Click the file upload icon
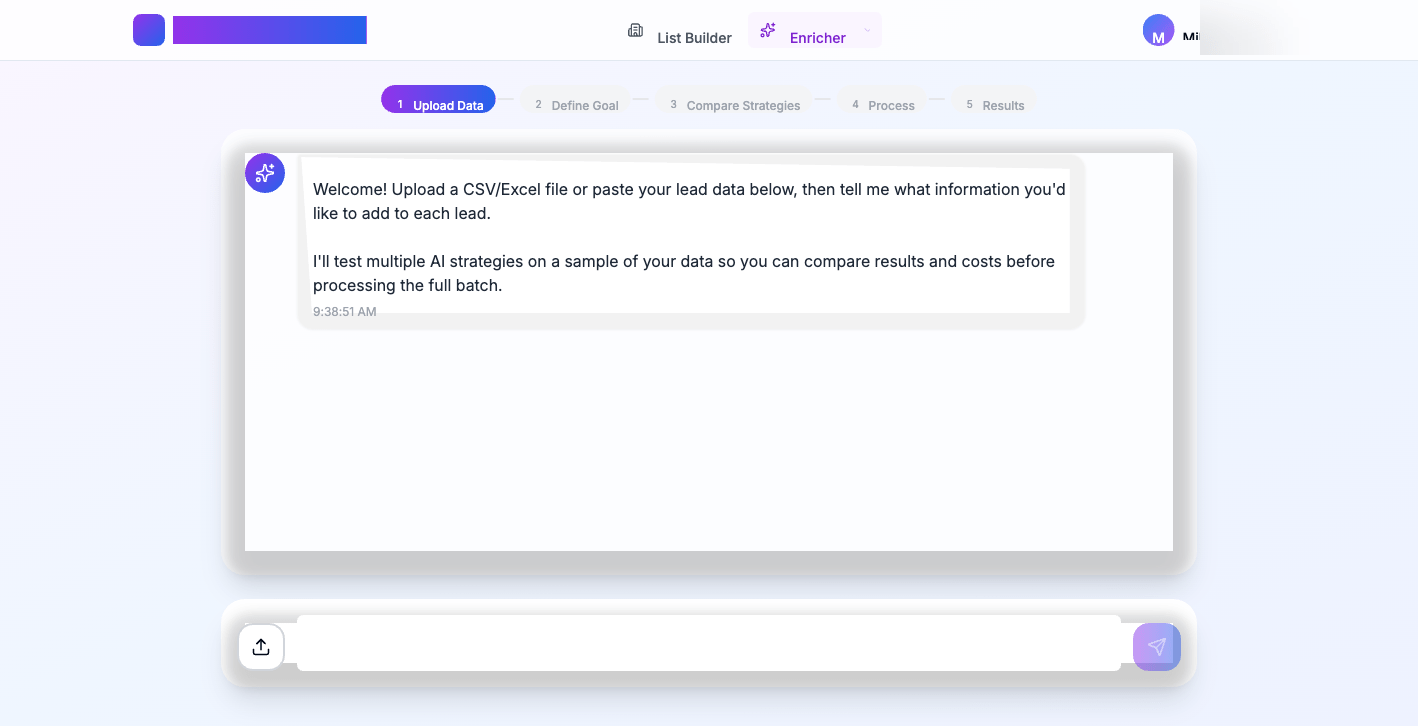The height and width of the screenshot is (726, 1418). click(x=260, y=646)
